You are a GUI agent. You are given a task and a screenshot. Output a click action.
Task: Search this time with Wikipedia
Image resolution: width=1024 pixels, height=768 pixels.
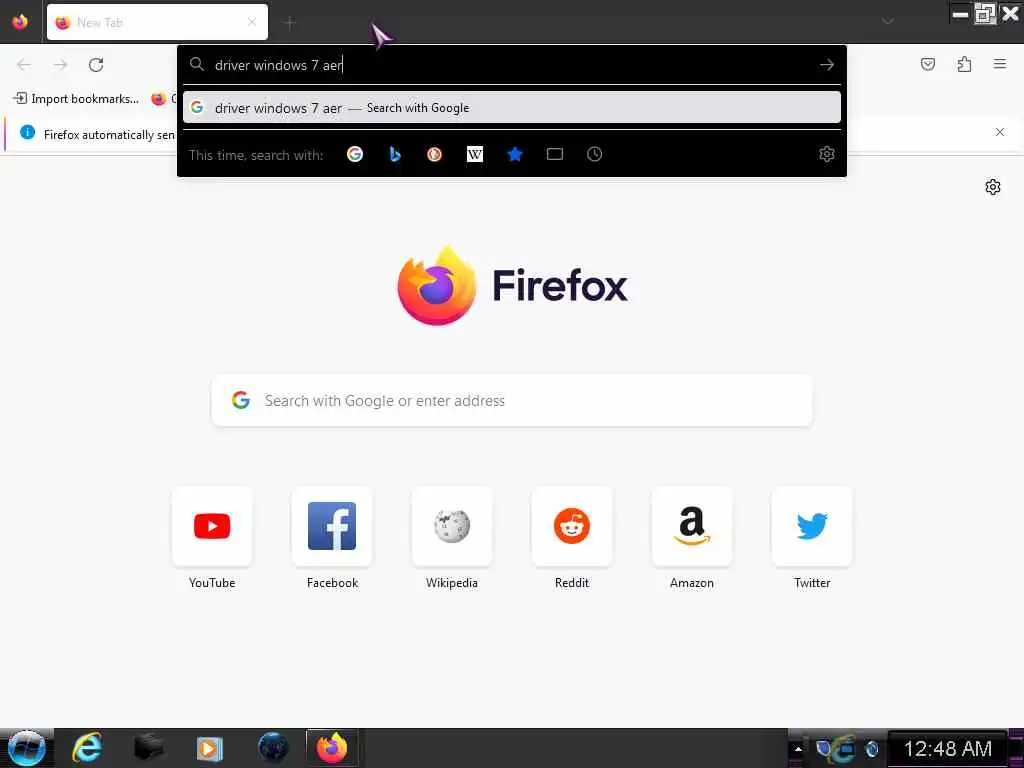pos(475,154)
